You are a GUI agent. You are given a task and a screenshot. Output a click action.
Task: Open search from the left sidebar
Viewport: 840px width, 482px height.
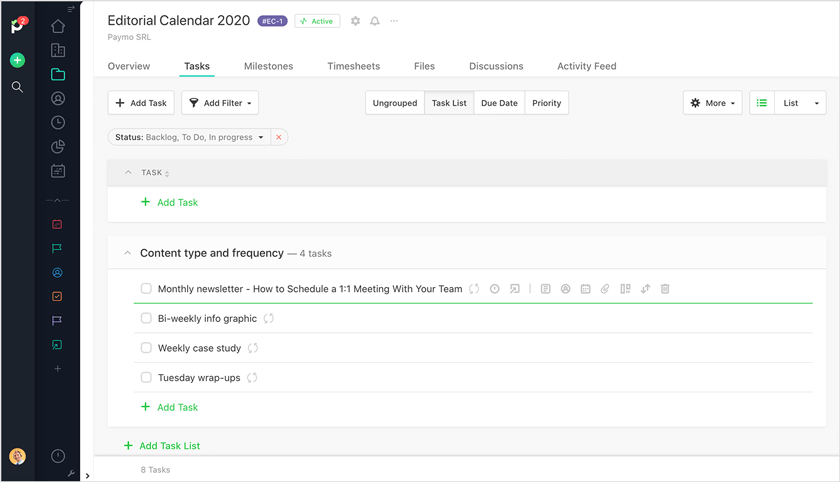(17, 87)
